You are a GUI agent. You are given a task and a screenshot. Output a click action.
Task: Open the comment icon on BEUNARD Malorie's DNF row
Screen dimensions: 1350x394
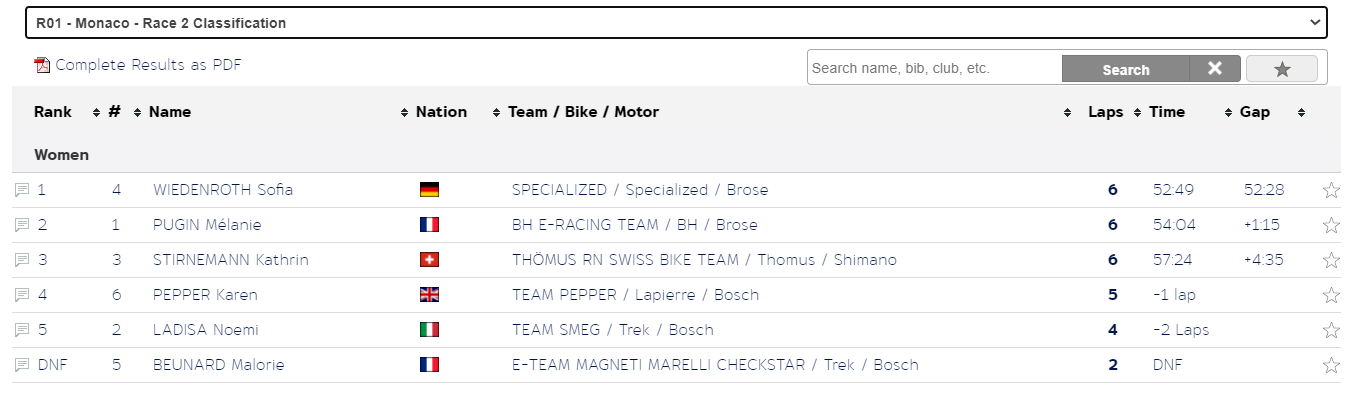(x=22, y=365)
